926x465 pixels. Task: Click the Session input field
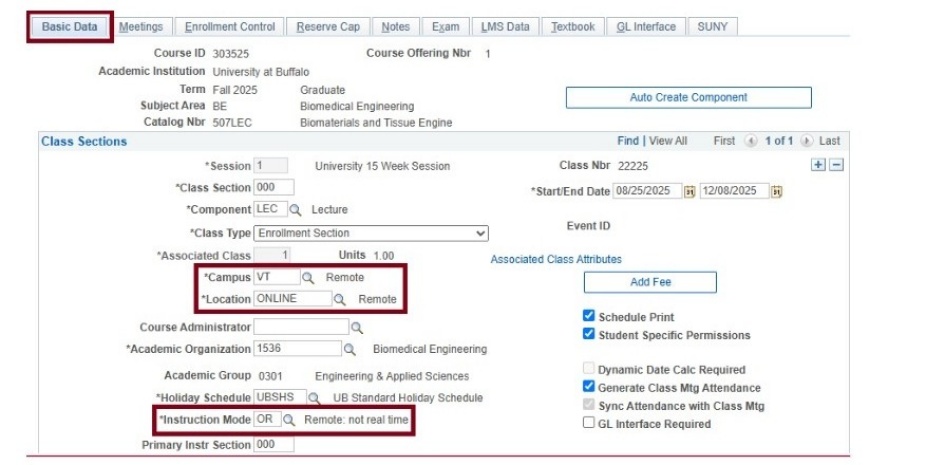270,165
